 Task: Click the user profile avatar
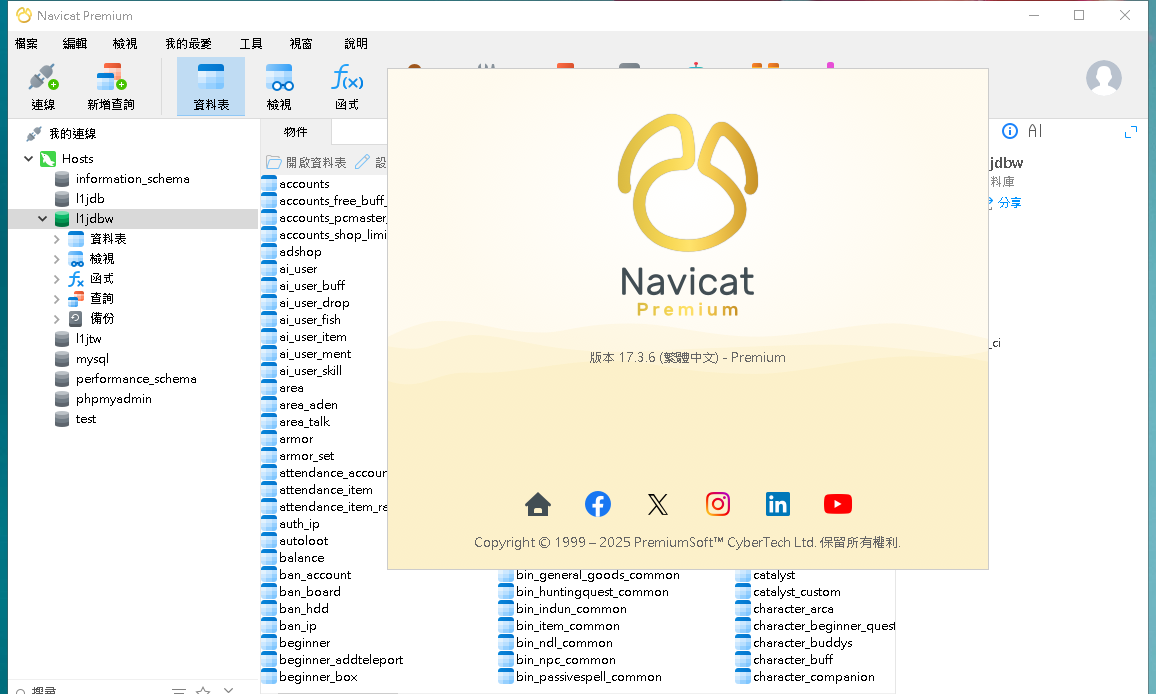[x=1104, y=78]
